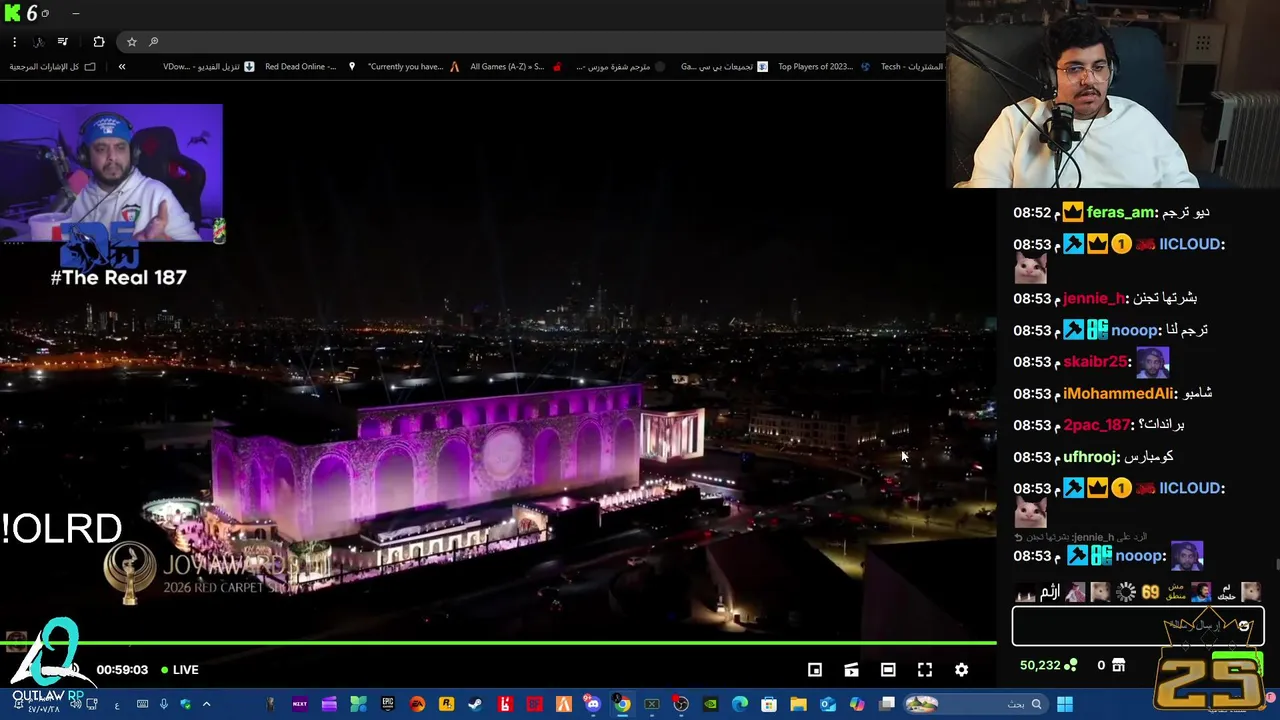Open Outlook from the taskbar
This screenshot has height=720, width=1280.
point(828,704)
